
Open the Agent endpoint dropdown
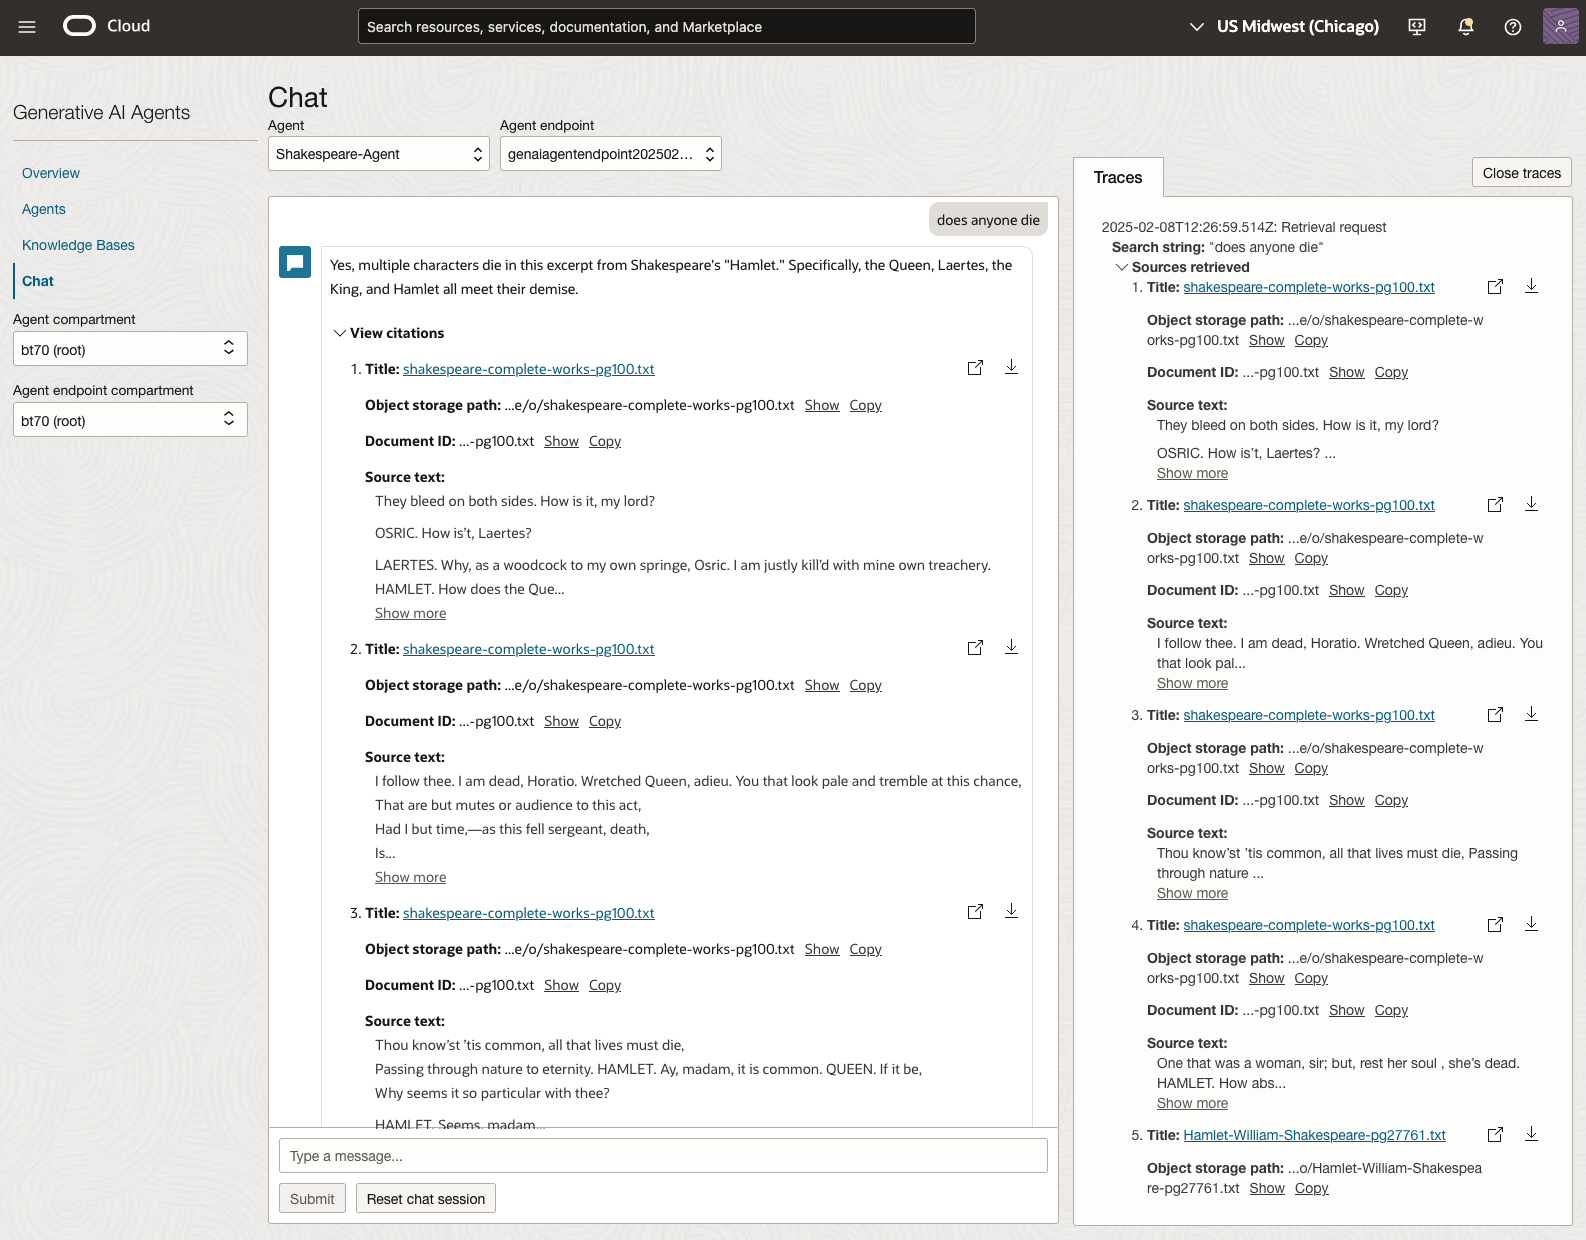pyautogui.click(x=610, y=154)
